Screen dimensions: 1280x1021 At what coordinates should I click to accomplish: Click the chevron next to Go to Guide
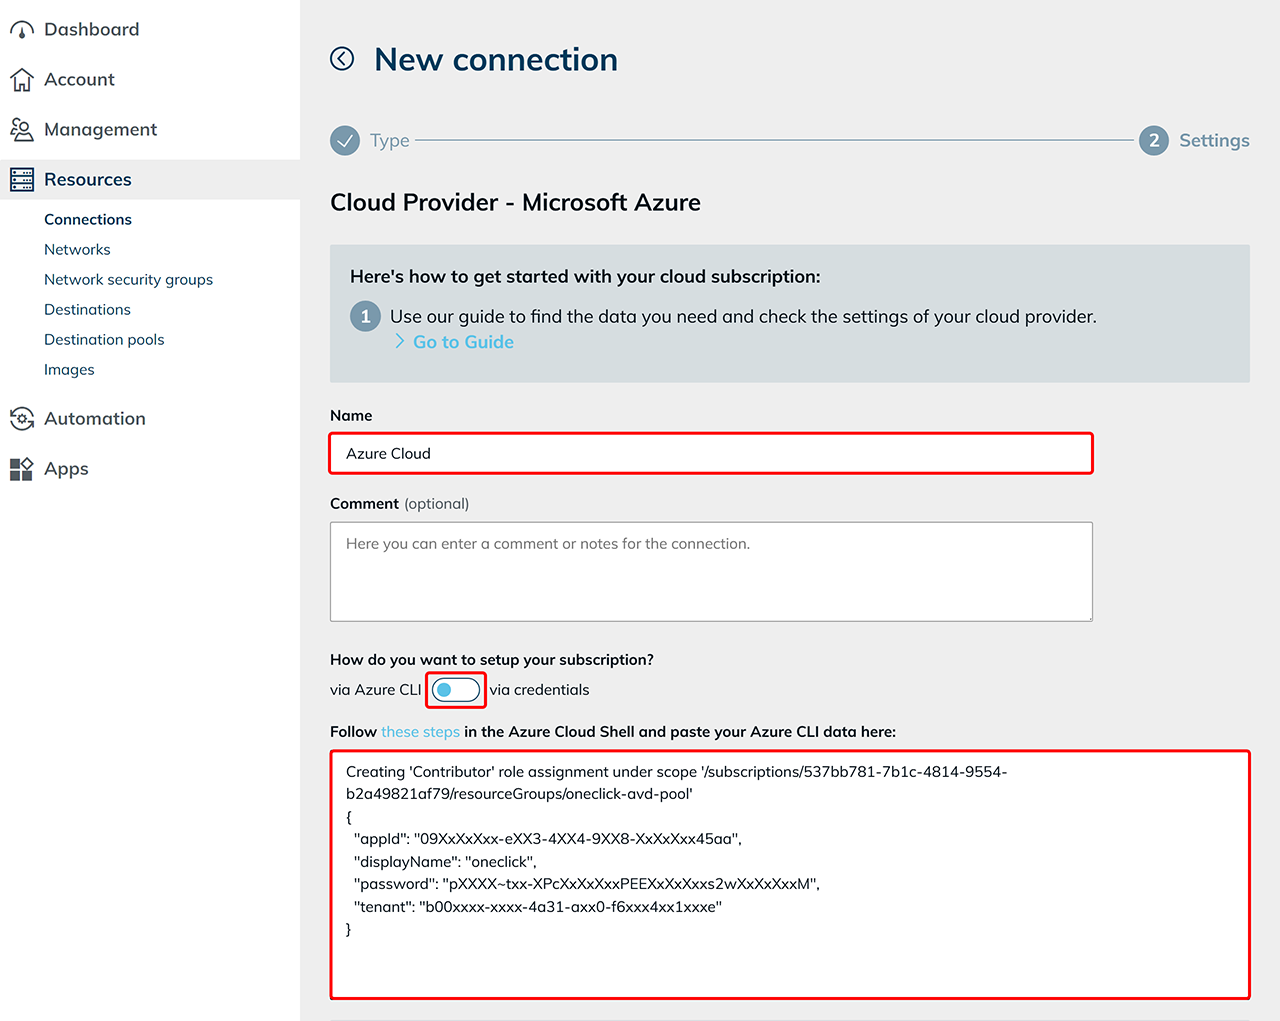(x=400, y=342)
